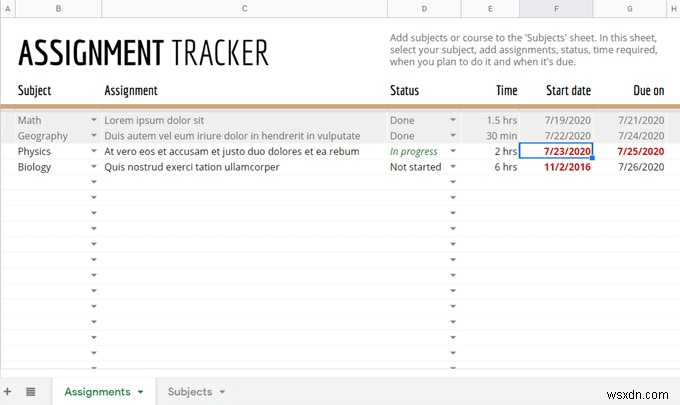
Task: Select the Assignments sheet tab
Action: coord(97,392)
